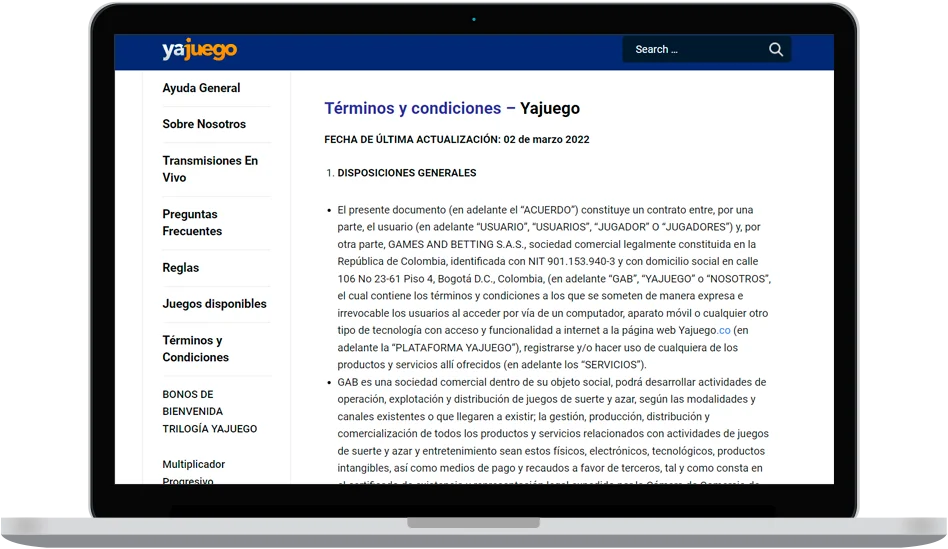
Task: Open Sobre Nosotros page
Action: [204, 124]
